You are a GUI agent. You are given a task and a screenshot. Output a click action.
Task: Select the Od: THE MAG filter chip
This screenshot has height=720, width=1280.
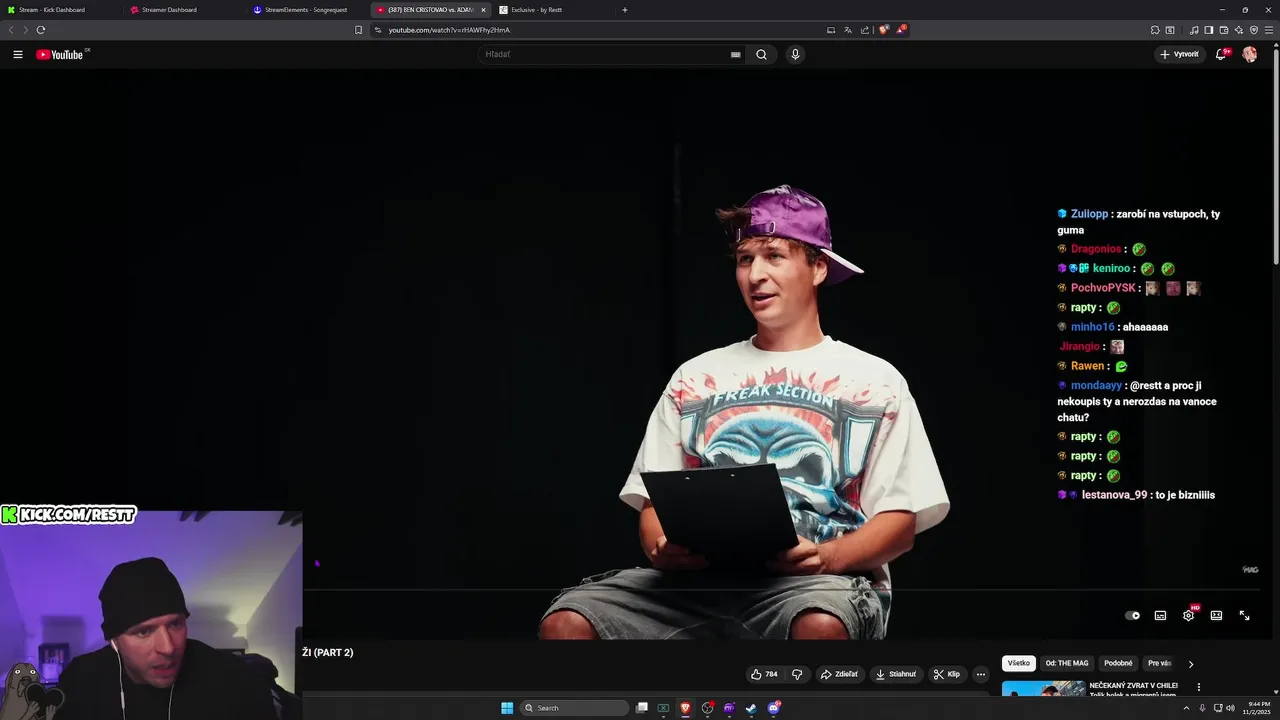click(1067, 663)
